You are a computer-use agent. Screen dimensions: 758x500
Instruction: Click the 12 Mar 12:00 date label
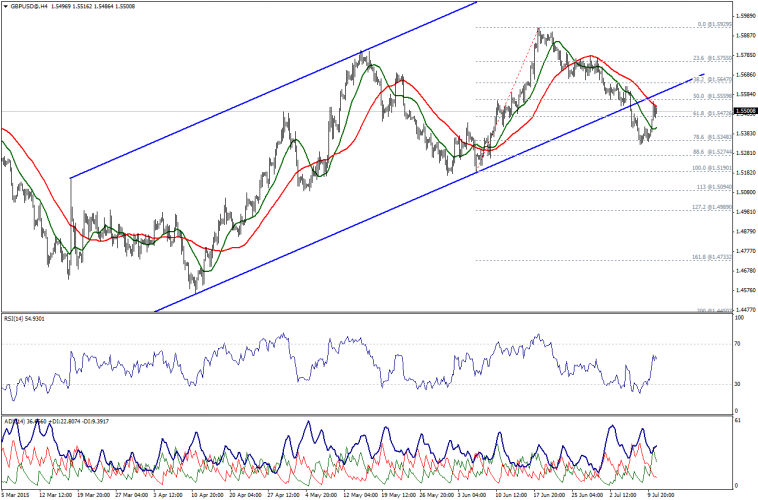coord(56,495)
